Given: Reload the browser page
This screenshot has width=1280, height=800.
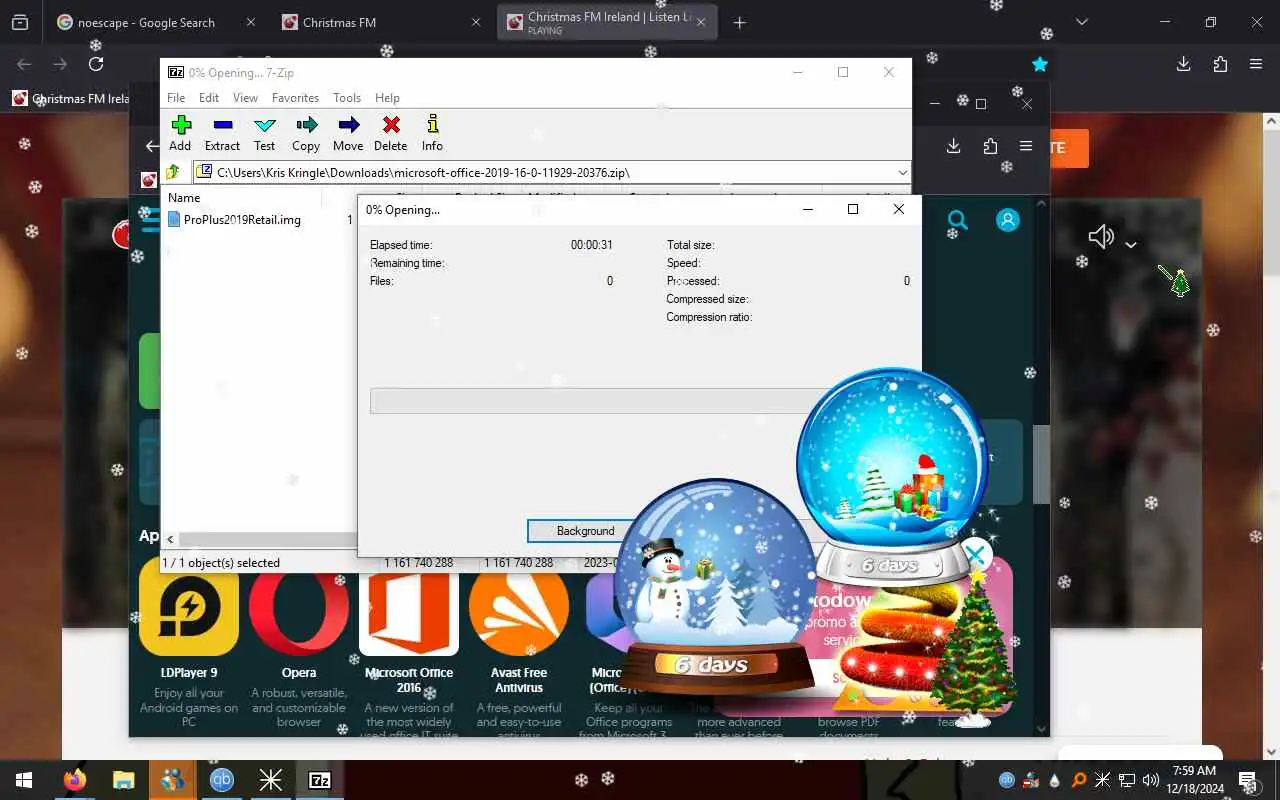Looking at the screenshot, I should [96, 64].
